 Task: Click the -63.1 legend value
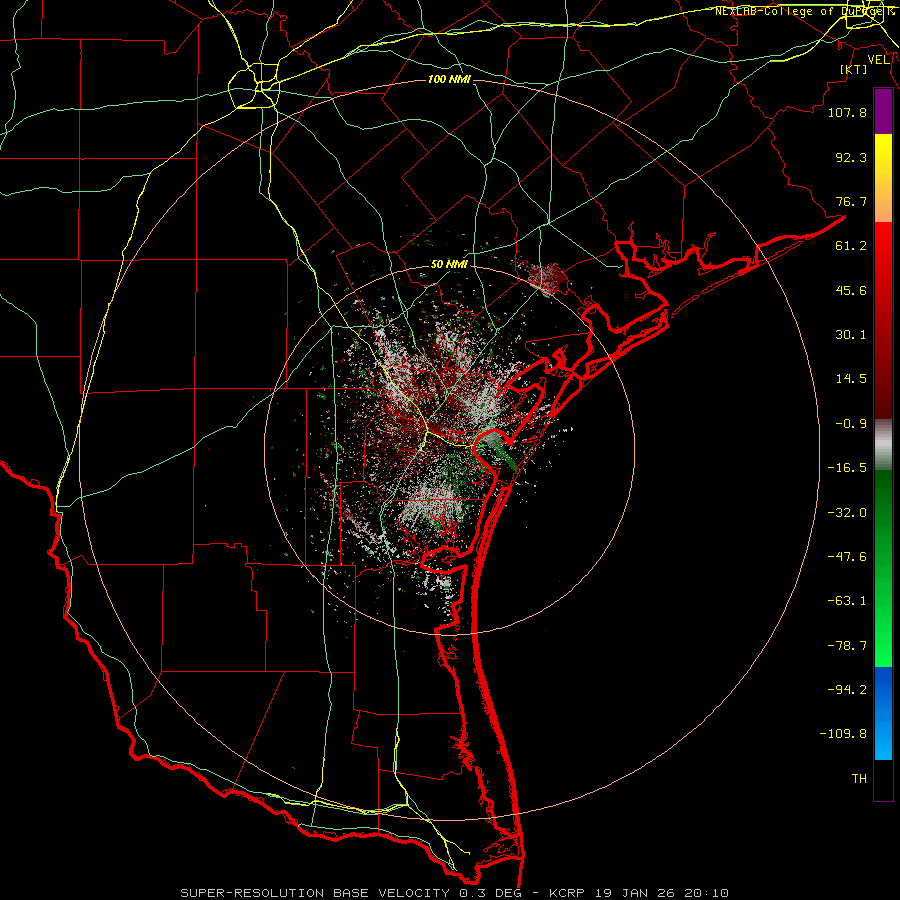(847, 601)
